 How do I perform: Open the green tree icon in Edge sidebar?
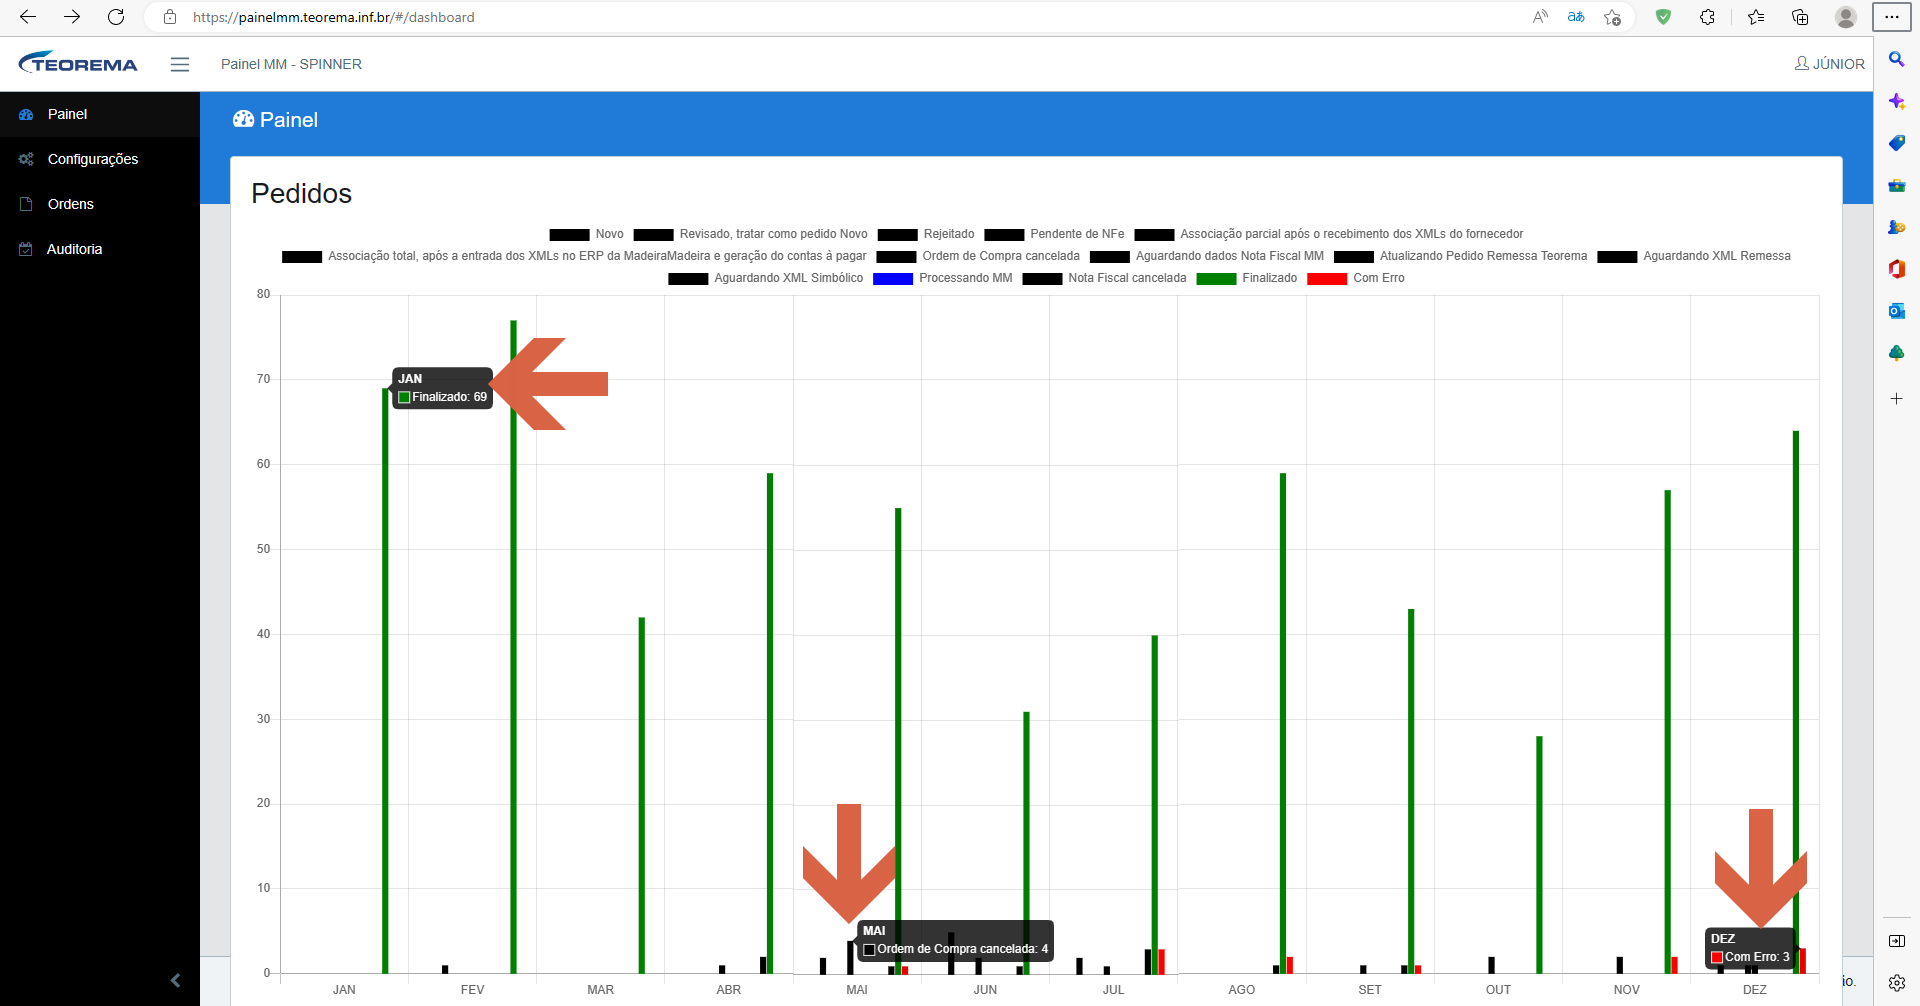(1896, 353)
